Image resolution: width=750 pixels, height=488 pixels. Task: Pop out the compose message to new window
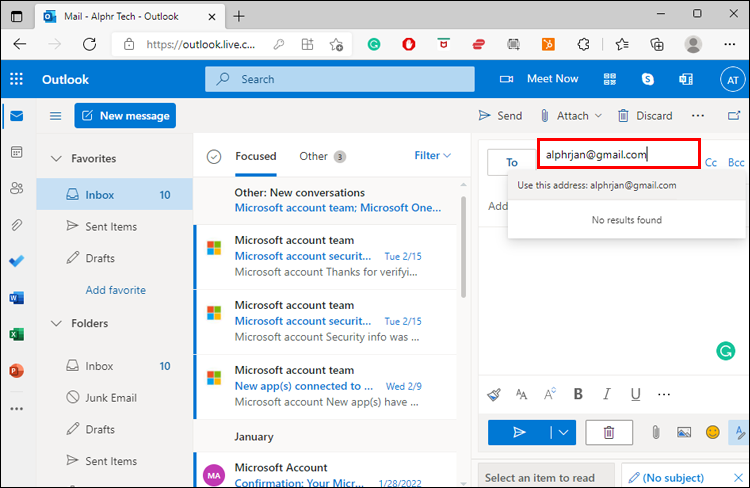click(x=734, y=115)
